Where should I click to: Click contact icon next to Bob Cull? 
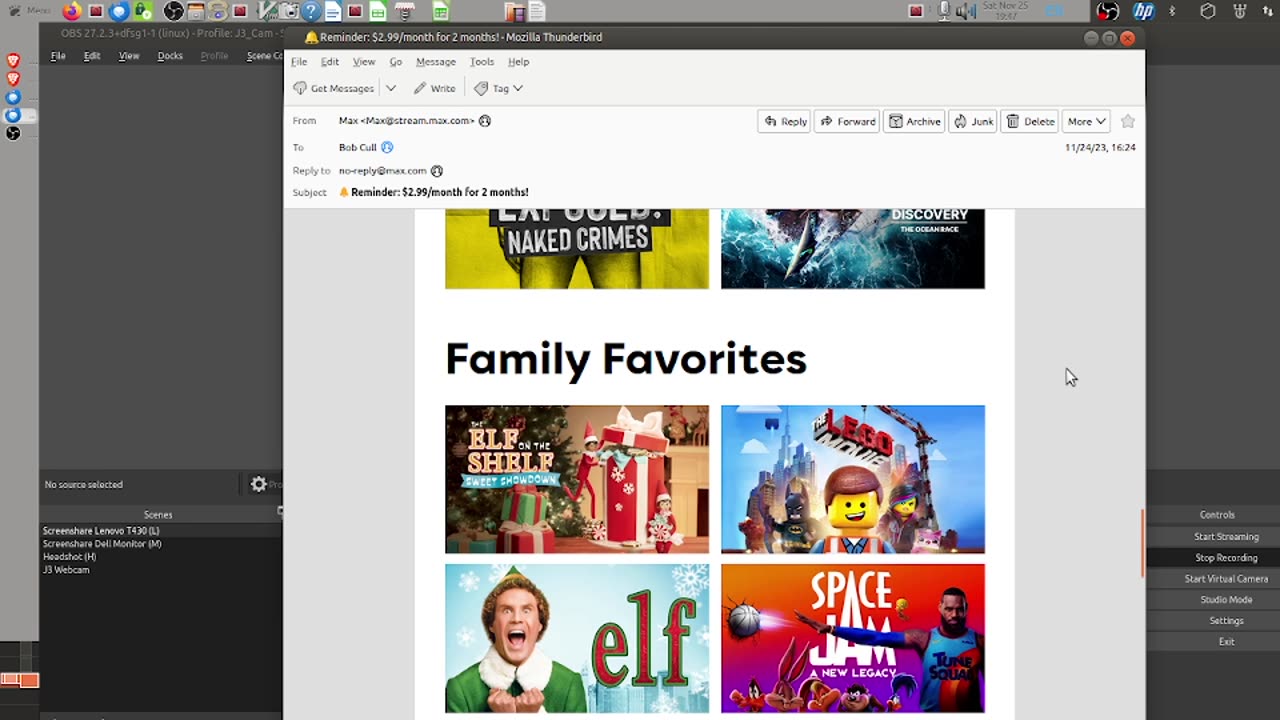coord(387,147)
